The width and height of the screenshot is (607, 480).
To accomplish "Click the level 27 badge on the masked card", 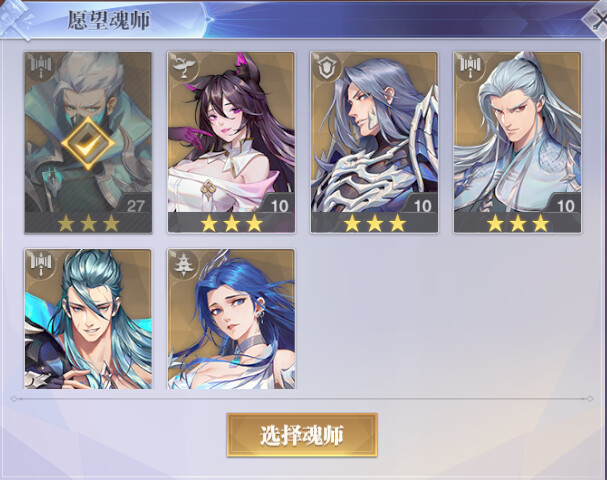I will pos(135,206).
